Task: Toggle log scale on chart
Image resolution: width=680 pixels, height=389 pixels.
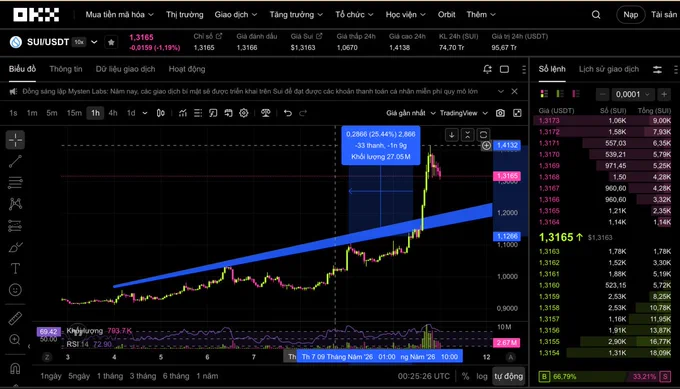Action: coord(482,376)
